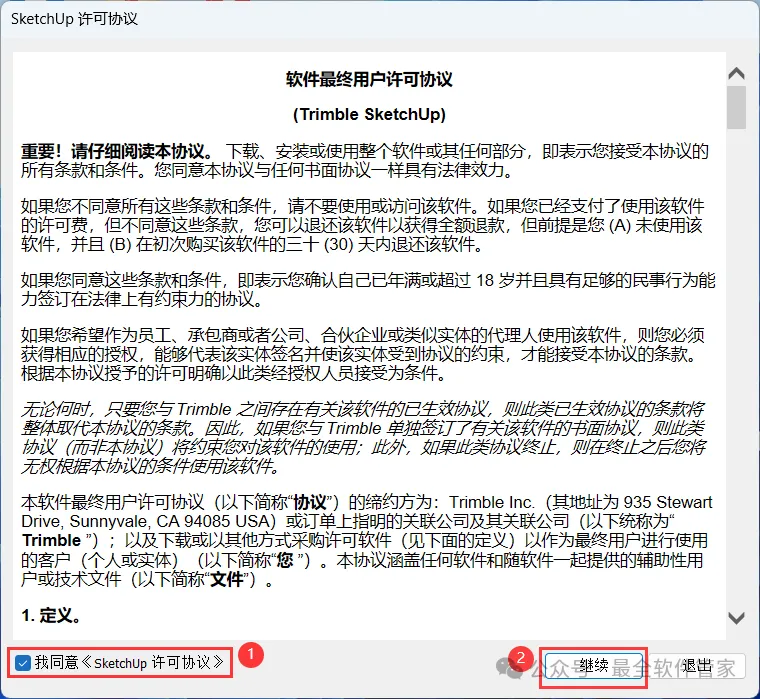The image size is (760, 699).
Task: Click the address text Drive, Sunnyvale, CA 94085 USA
Action: tap(148, 521)
